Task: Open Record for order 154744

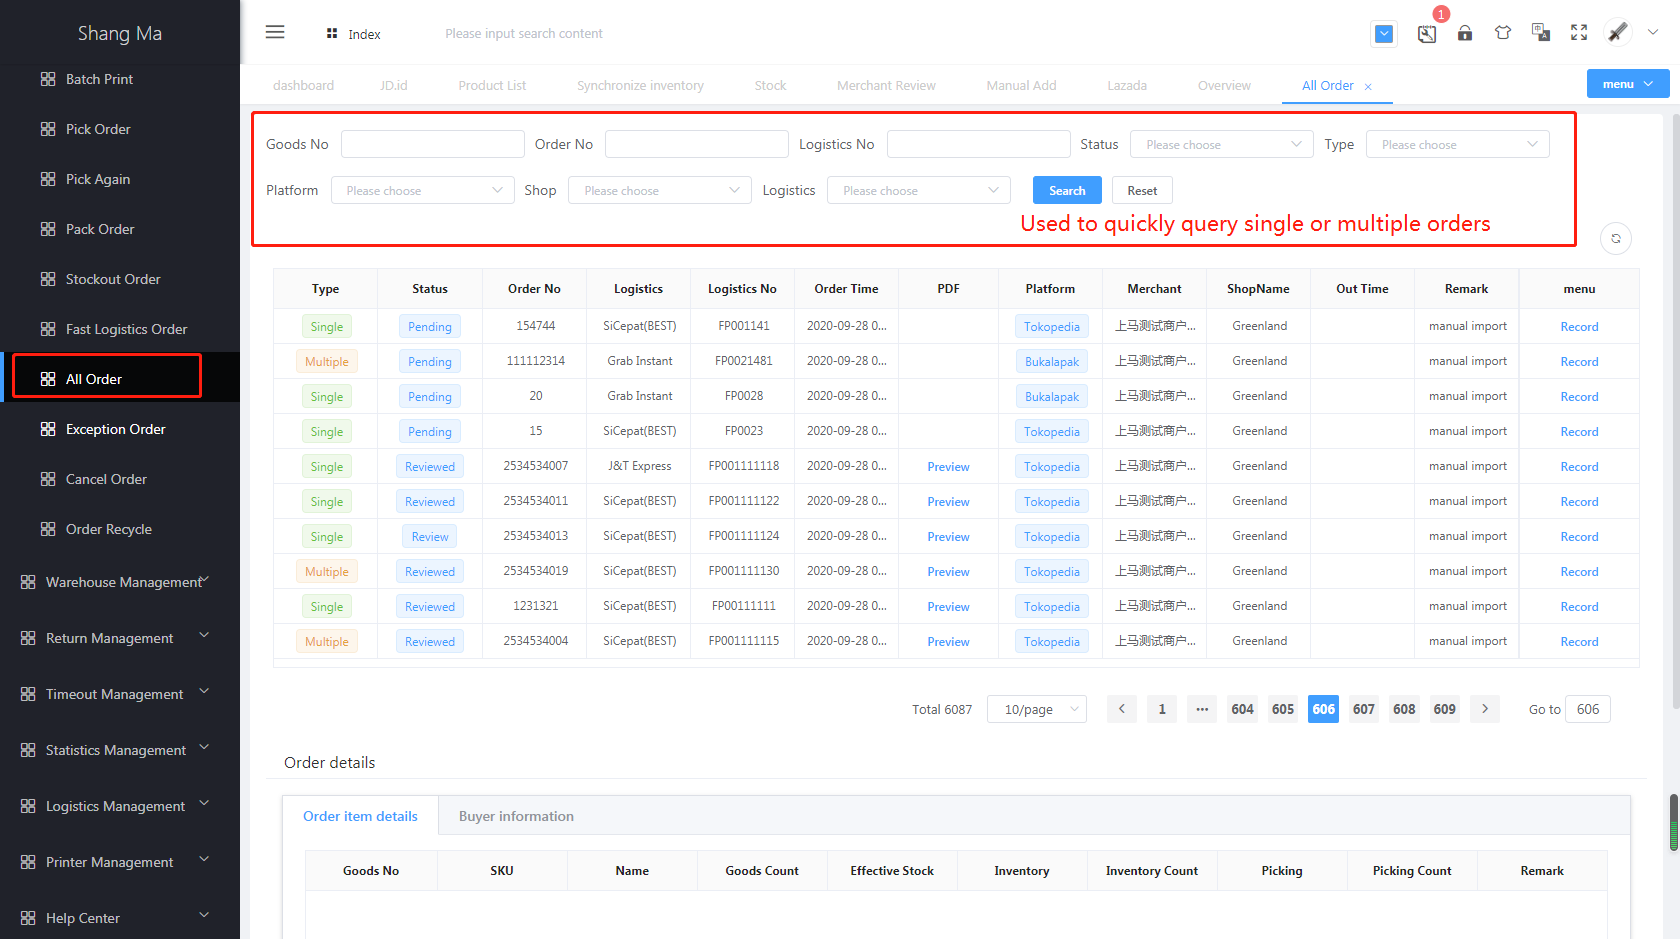Action: click(1579, 327)
